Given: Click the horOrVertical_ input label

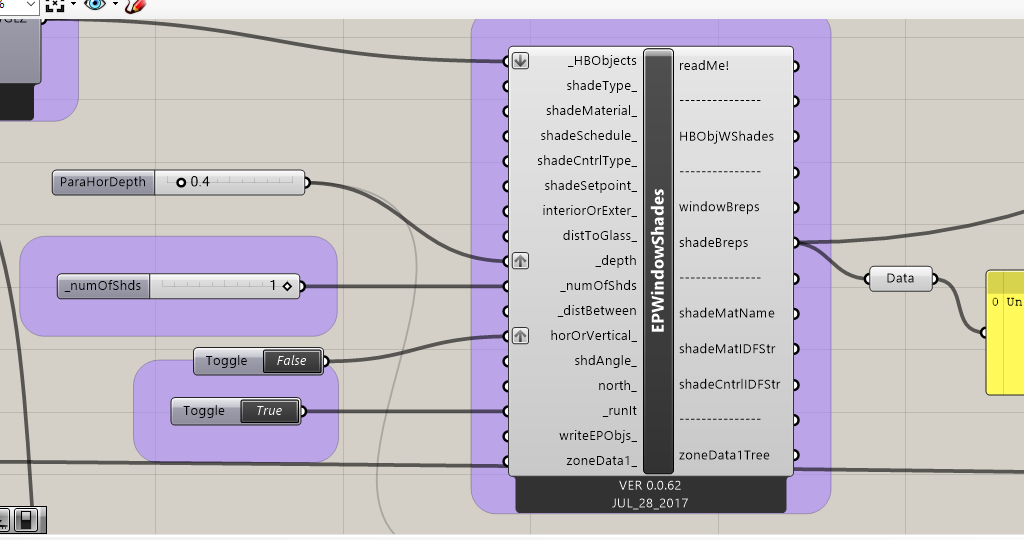Looking at the screenshot, I should (594, 336).
